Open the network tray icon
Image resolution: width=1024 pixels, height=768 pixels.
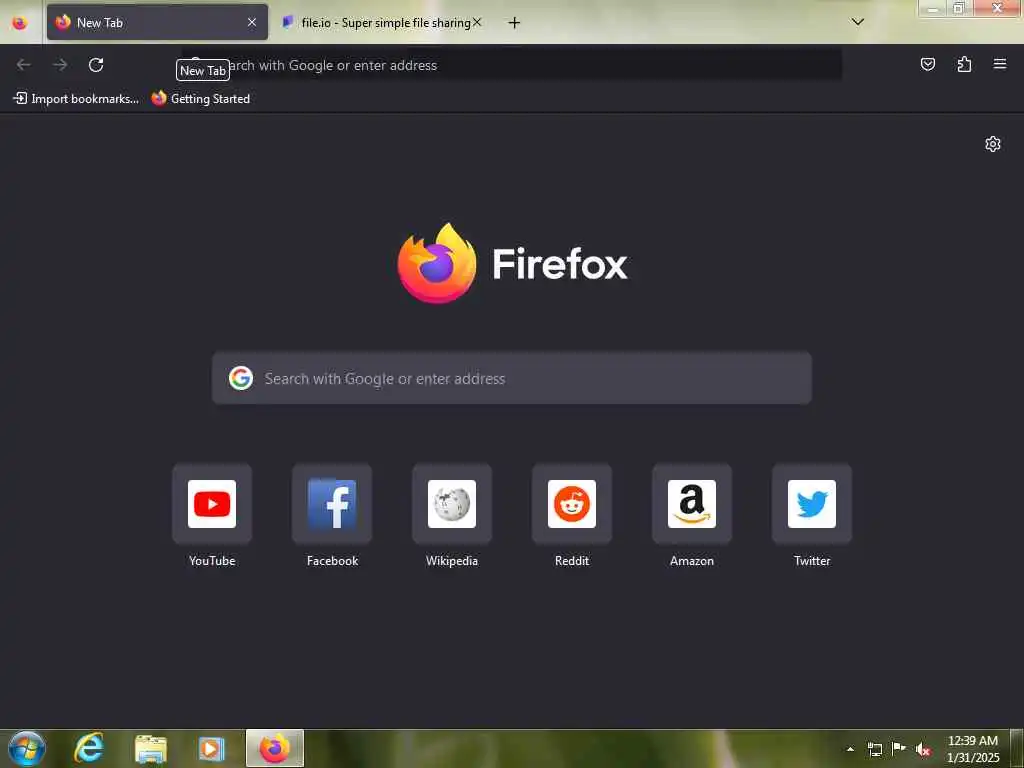(x=874, y=749)
